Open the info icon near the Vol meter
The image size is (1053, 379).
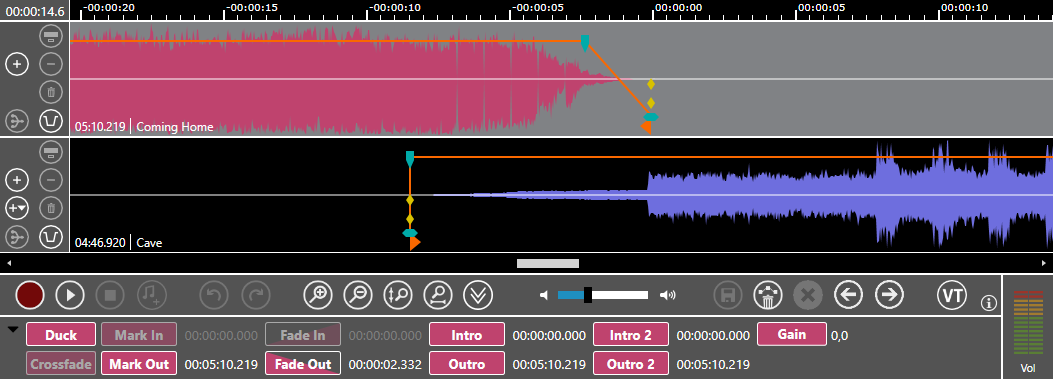pyautogui.click(x=988, y=303)
